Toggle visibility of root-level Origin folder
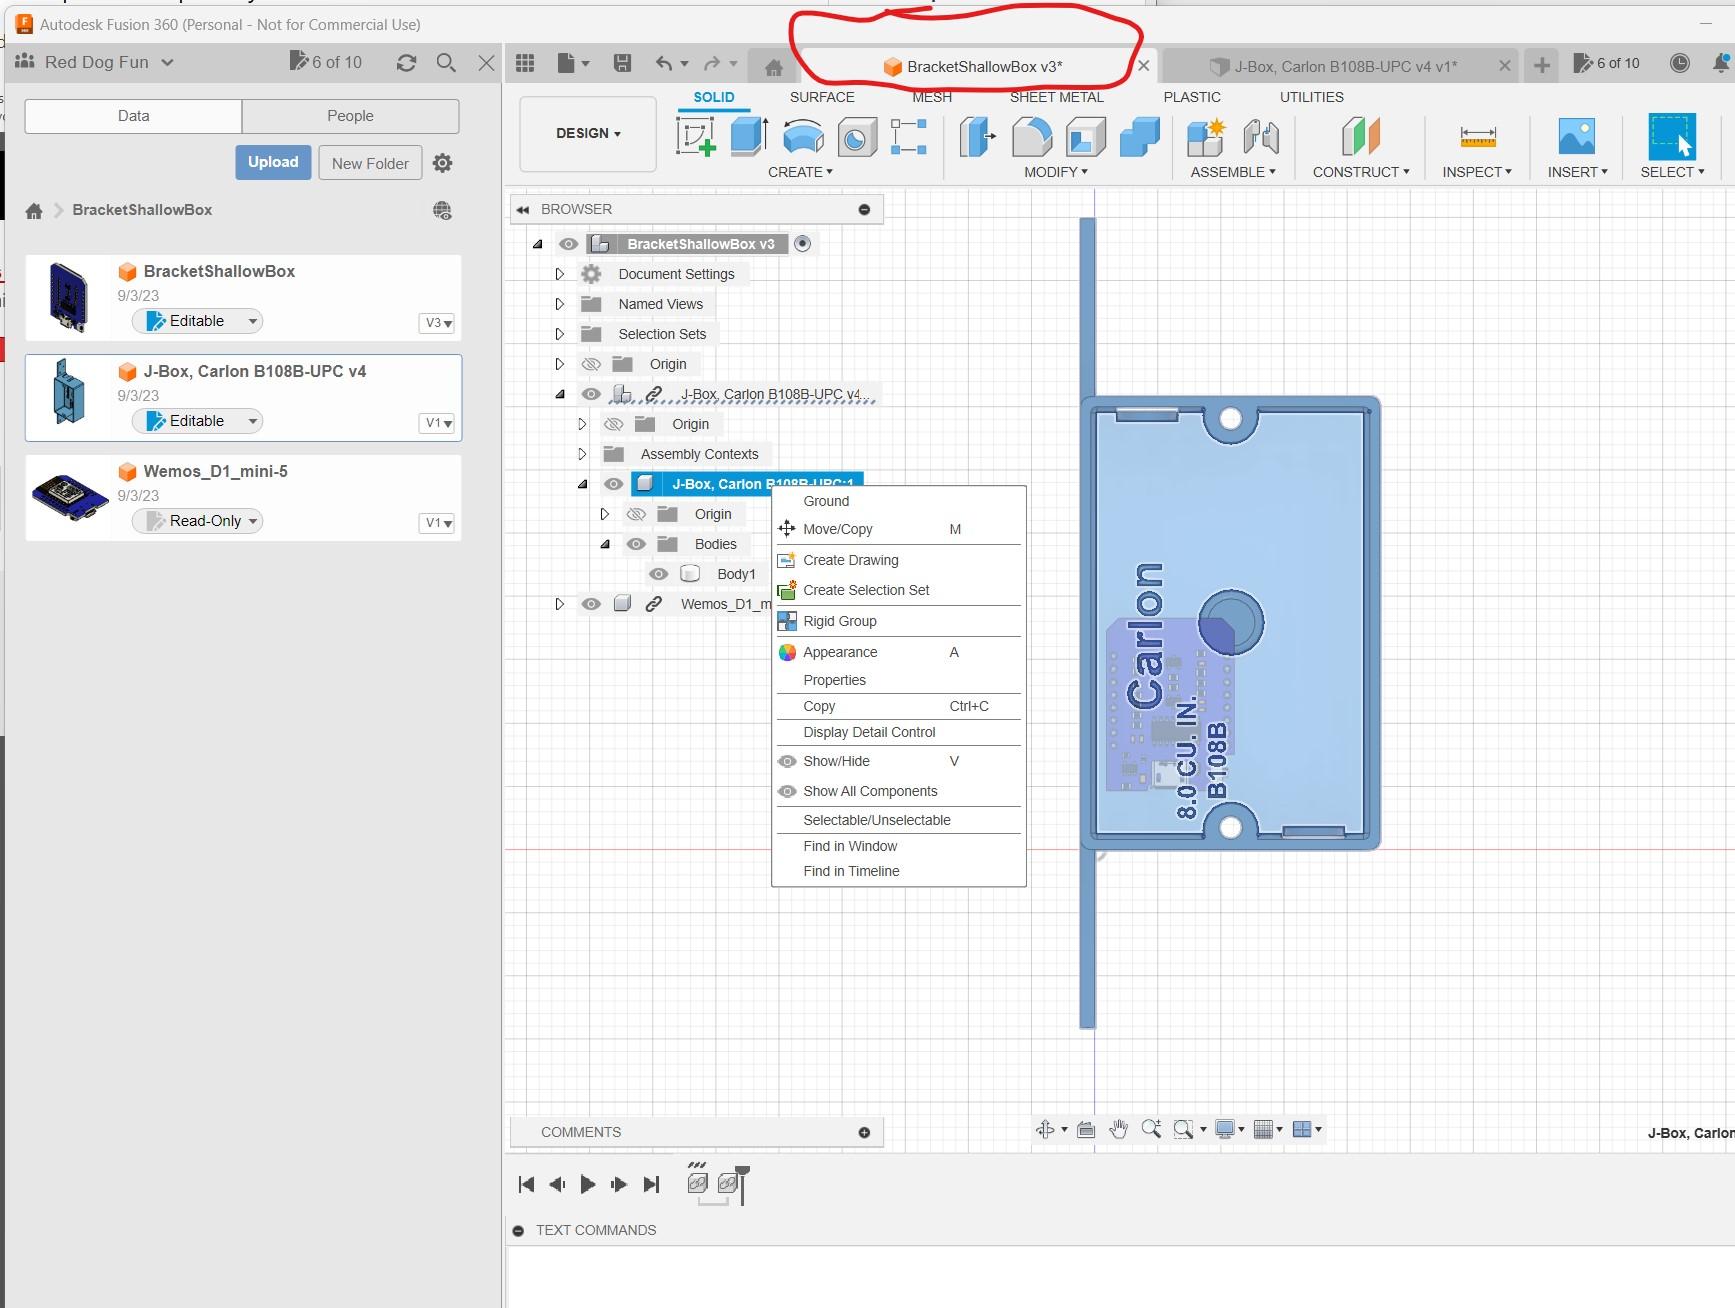This screenshot has width=1735, height=1308. pyautogui.click(x=591, y=364)
